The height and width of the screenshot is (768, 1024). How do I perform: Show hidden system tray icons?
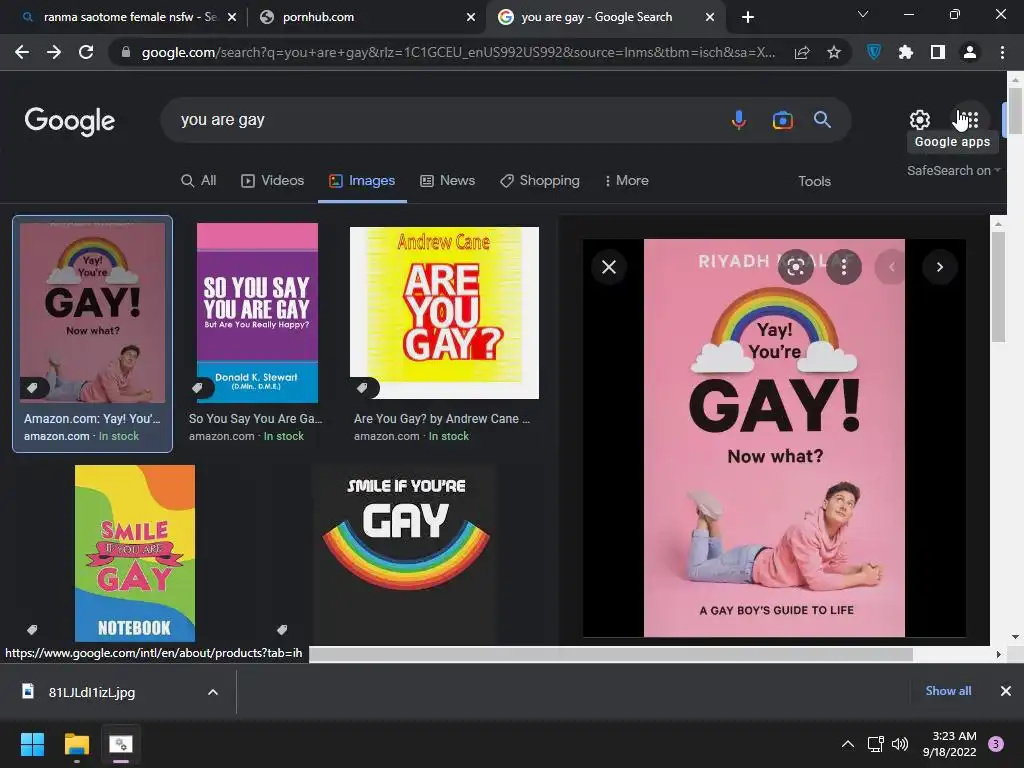coord(848,744)
